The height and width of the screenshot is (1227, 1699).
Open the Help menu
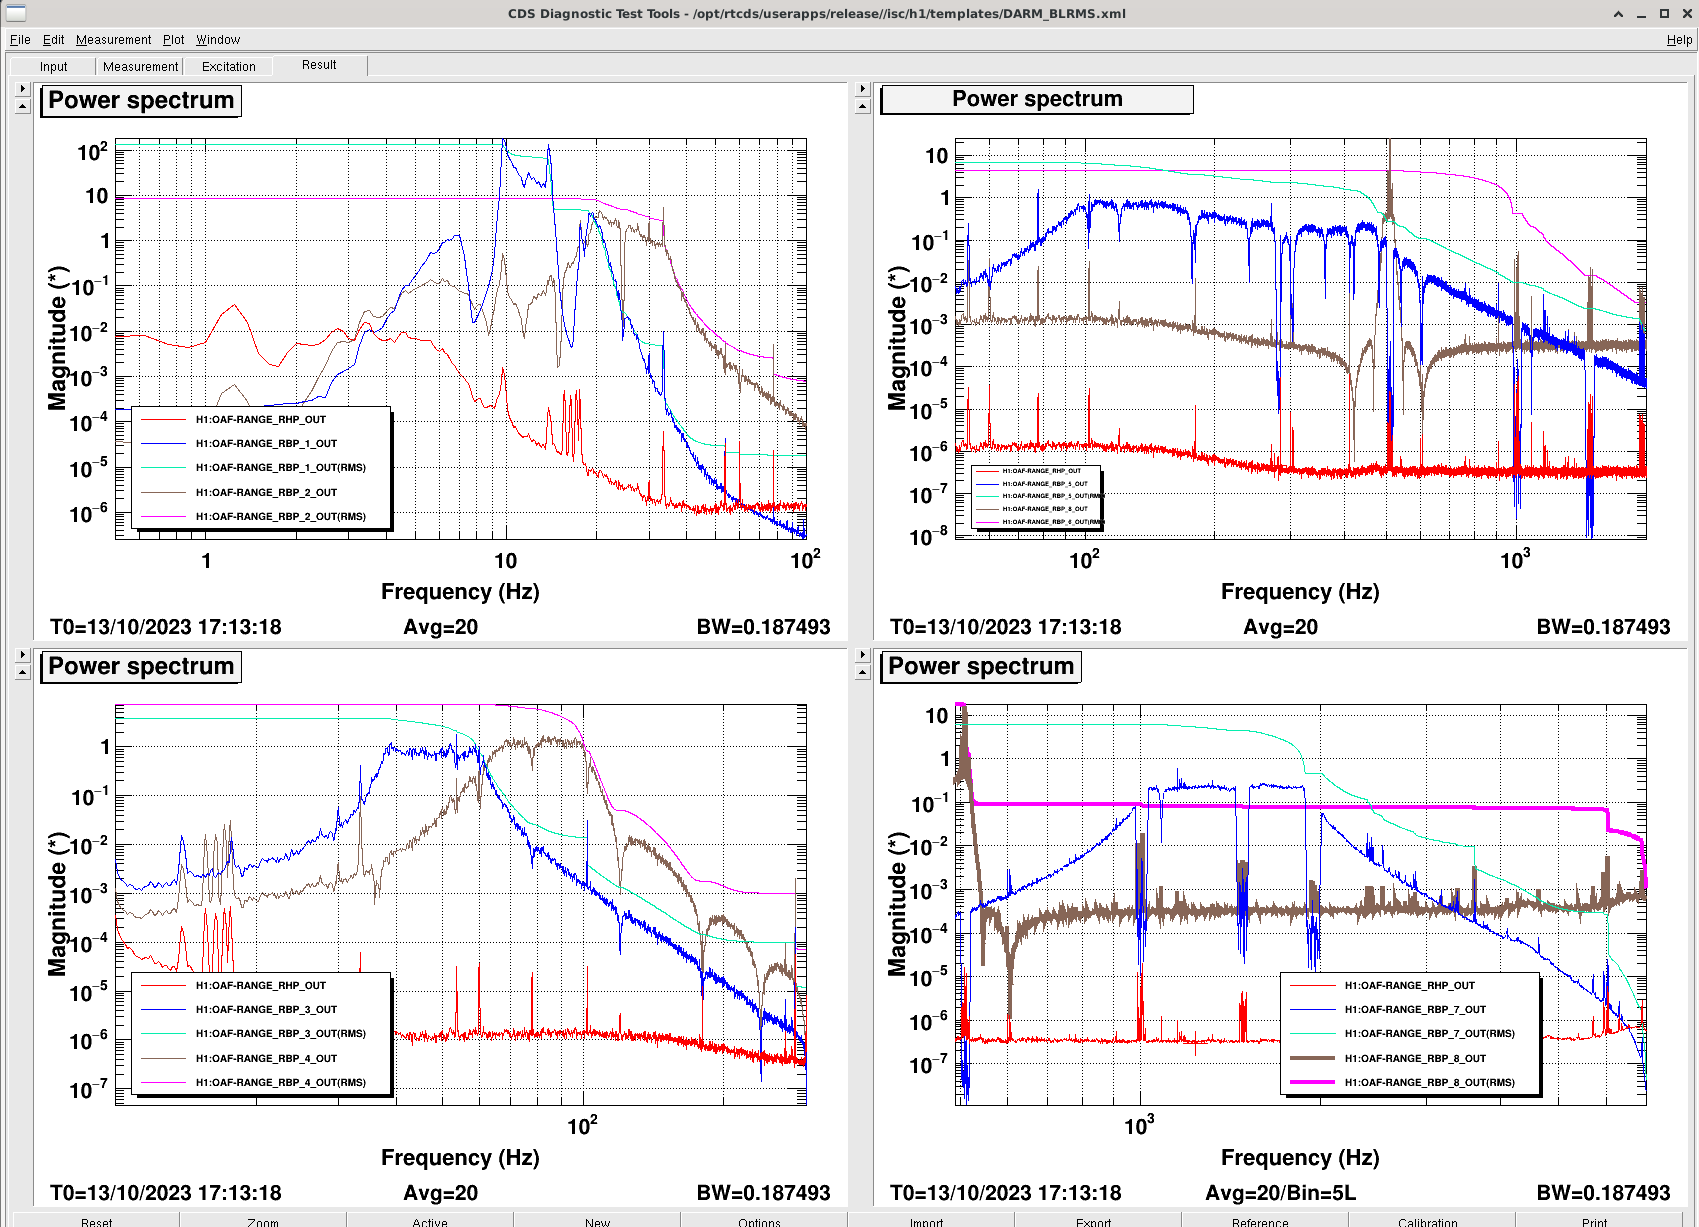pyautogui.click(x=1679, y=40)
